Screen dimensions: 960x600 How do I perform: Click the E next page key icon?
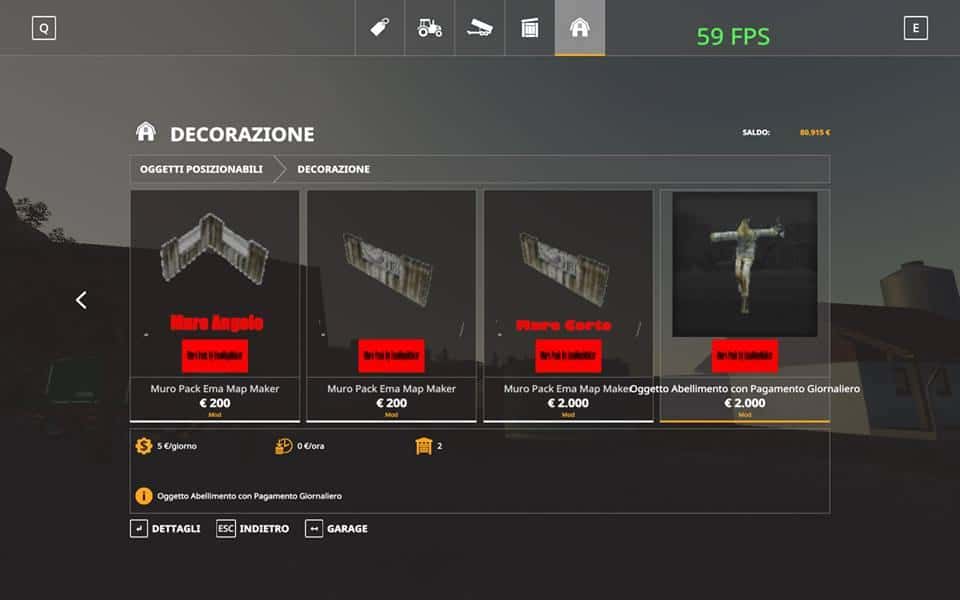pyautogui.click(x=916, y=28)
